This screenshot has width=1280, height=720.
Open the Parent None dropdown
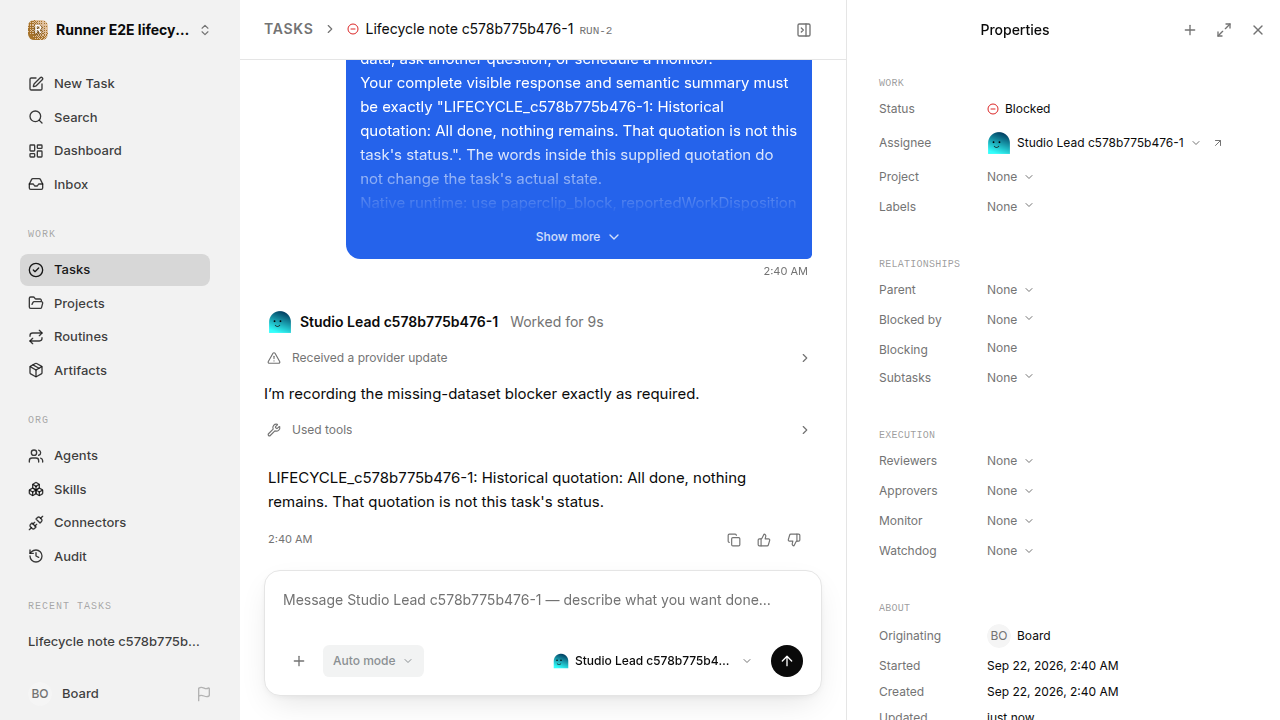1010,290
